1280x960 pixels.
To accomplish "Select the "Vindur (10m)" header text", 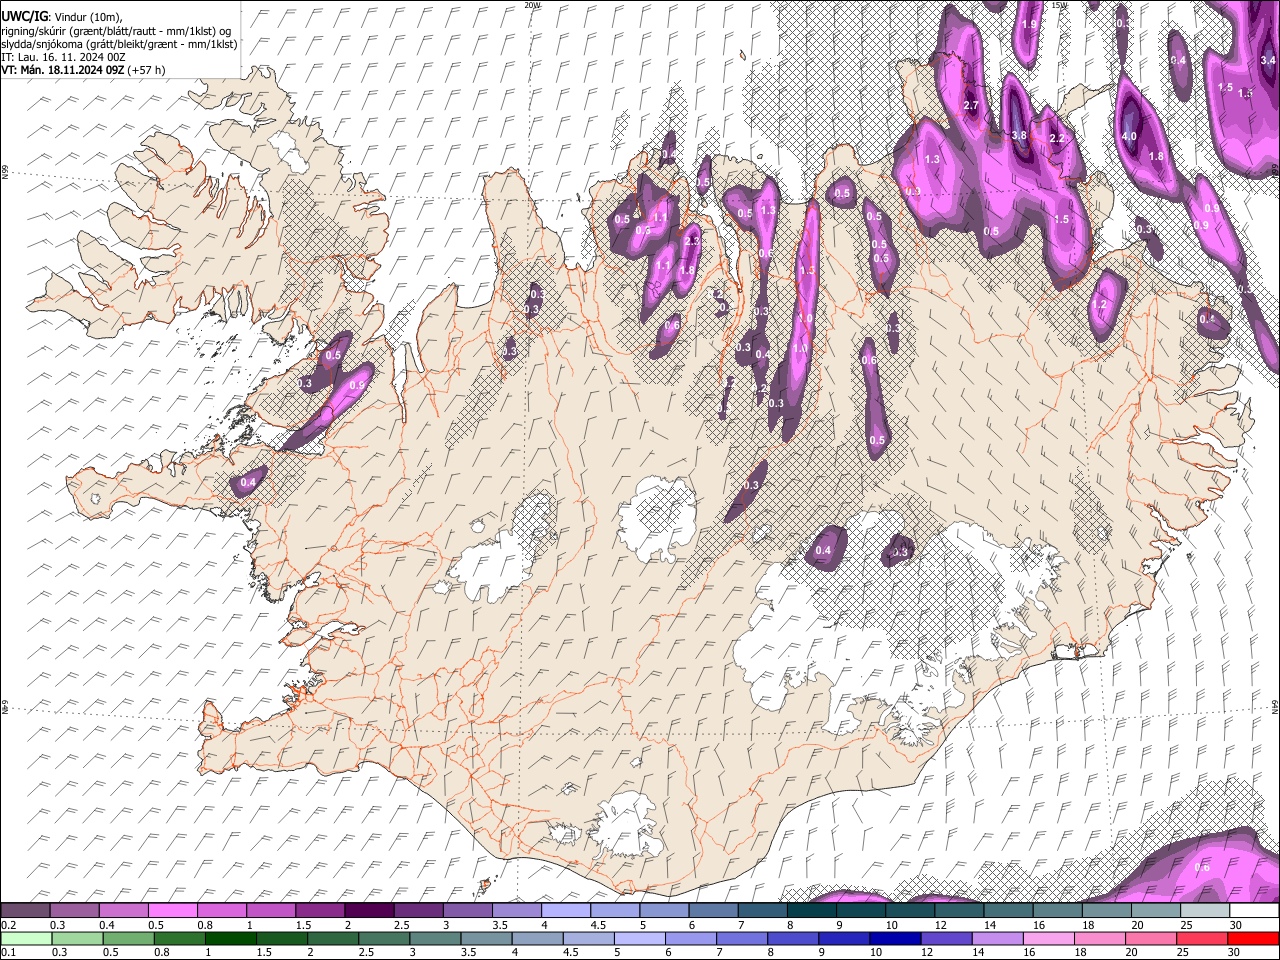I will [88, 17].
